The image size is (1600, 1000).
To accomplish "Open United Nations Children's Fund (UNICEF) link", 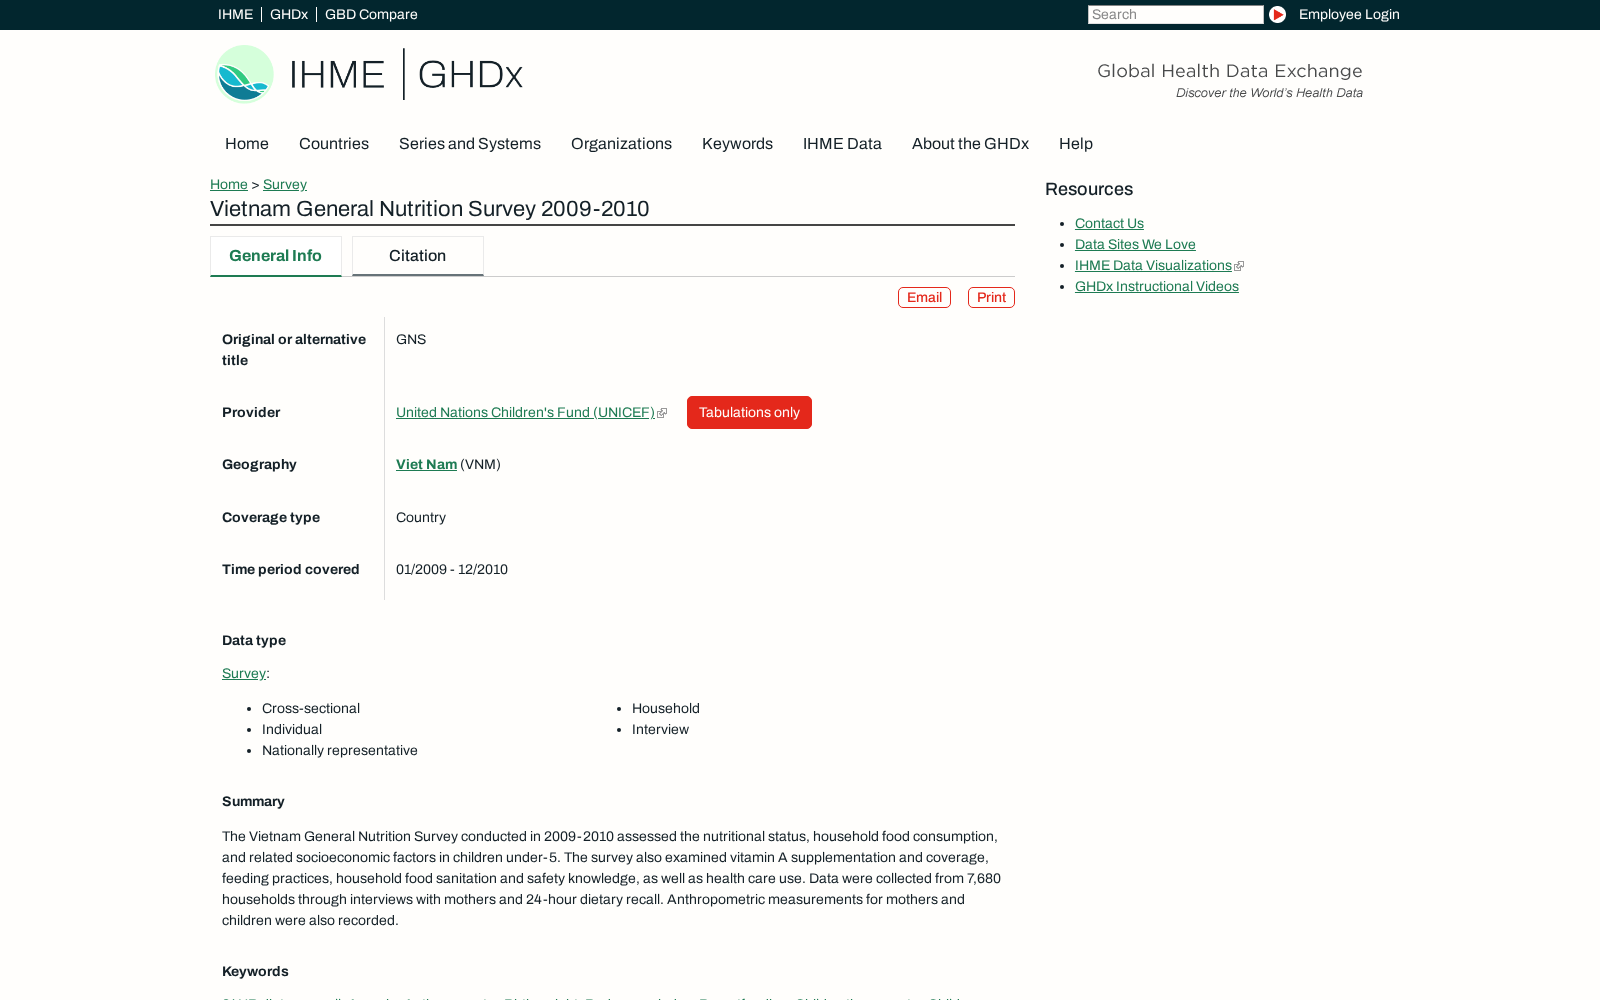I will point(525,412).
